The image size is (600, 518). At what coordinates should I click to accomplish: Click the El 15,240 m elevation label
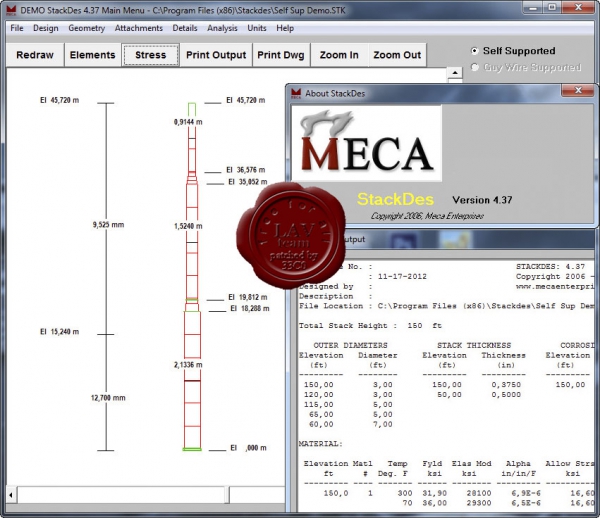pos(59,332)
